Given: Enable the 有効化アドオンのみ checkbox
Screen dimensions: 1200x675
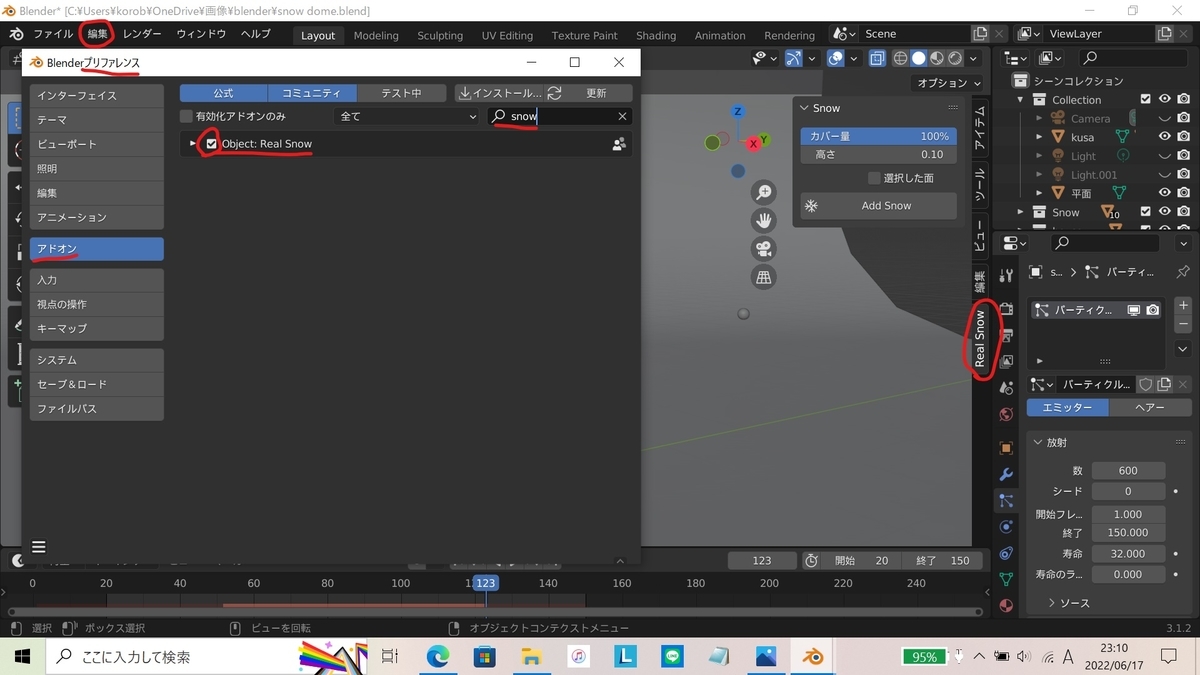Looking at the screenshot, I should [x=186, y=117].
